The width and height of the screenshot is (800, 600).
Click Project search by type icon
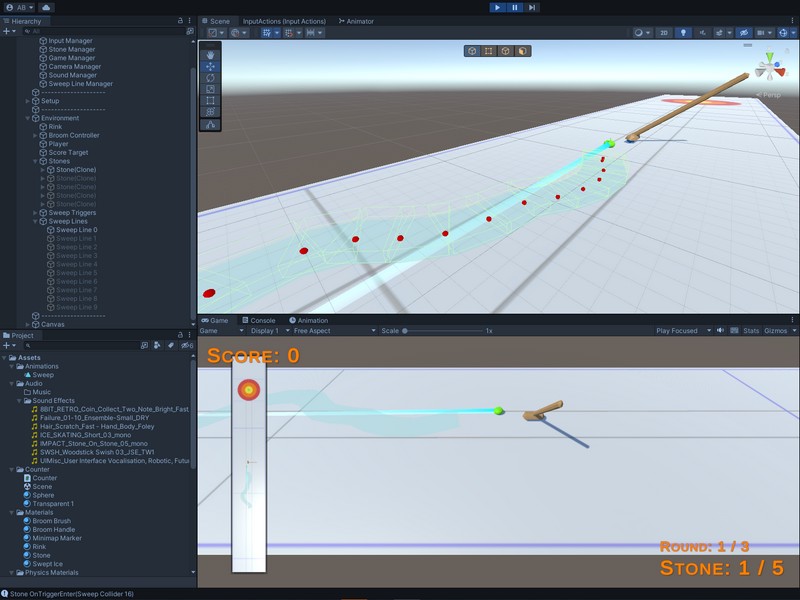pyautogui.click(x=157, y=345)
